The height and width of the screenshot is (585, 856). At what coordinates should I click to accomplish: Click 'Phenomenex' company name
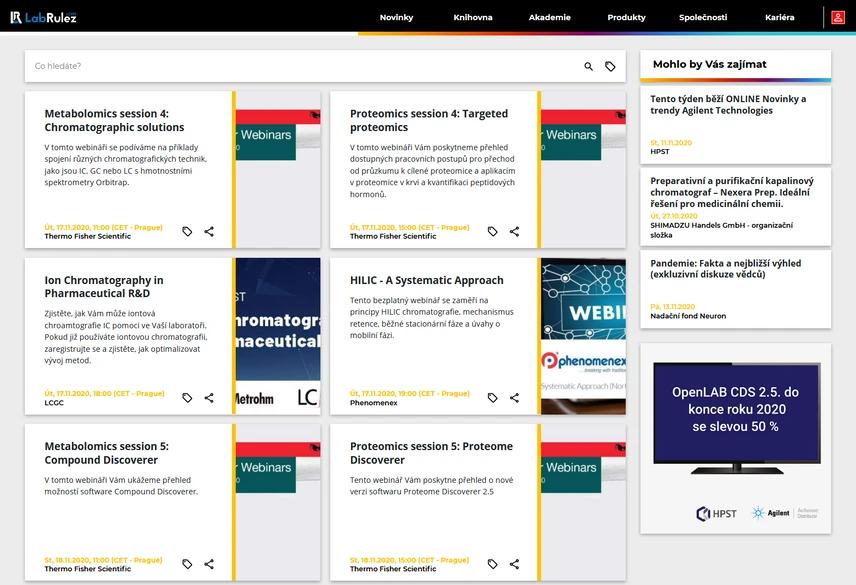point(373,403)
